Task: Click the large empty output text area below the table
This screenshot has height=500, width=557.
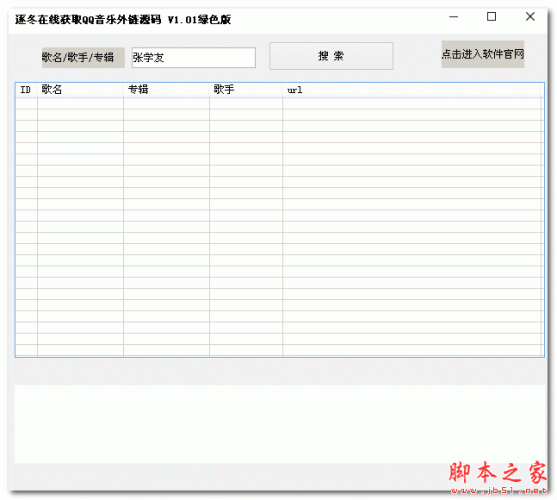Action: (x=280, y=424)
